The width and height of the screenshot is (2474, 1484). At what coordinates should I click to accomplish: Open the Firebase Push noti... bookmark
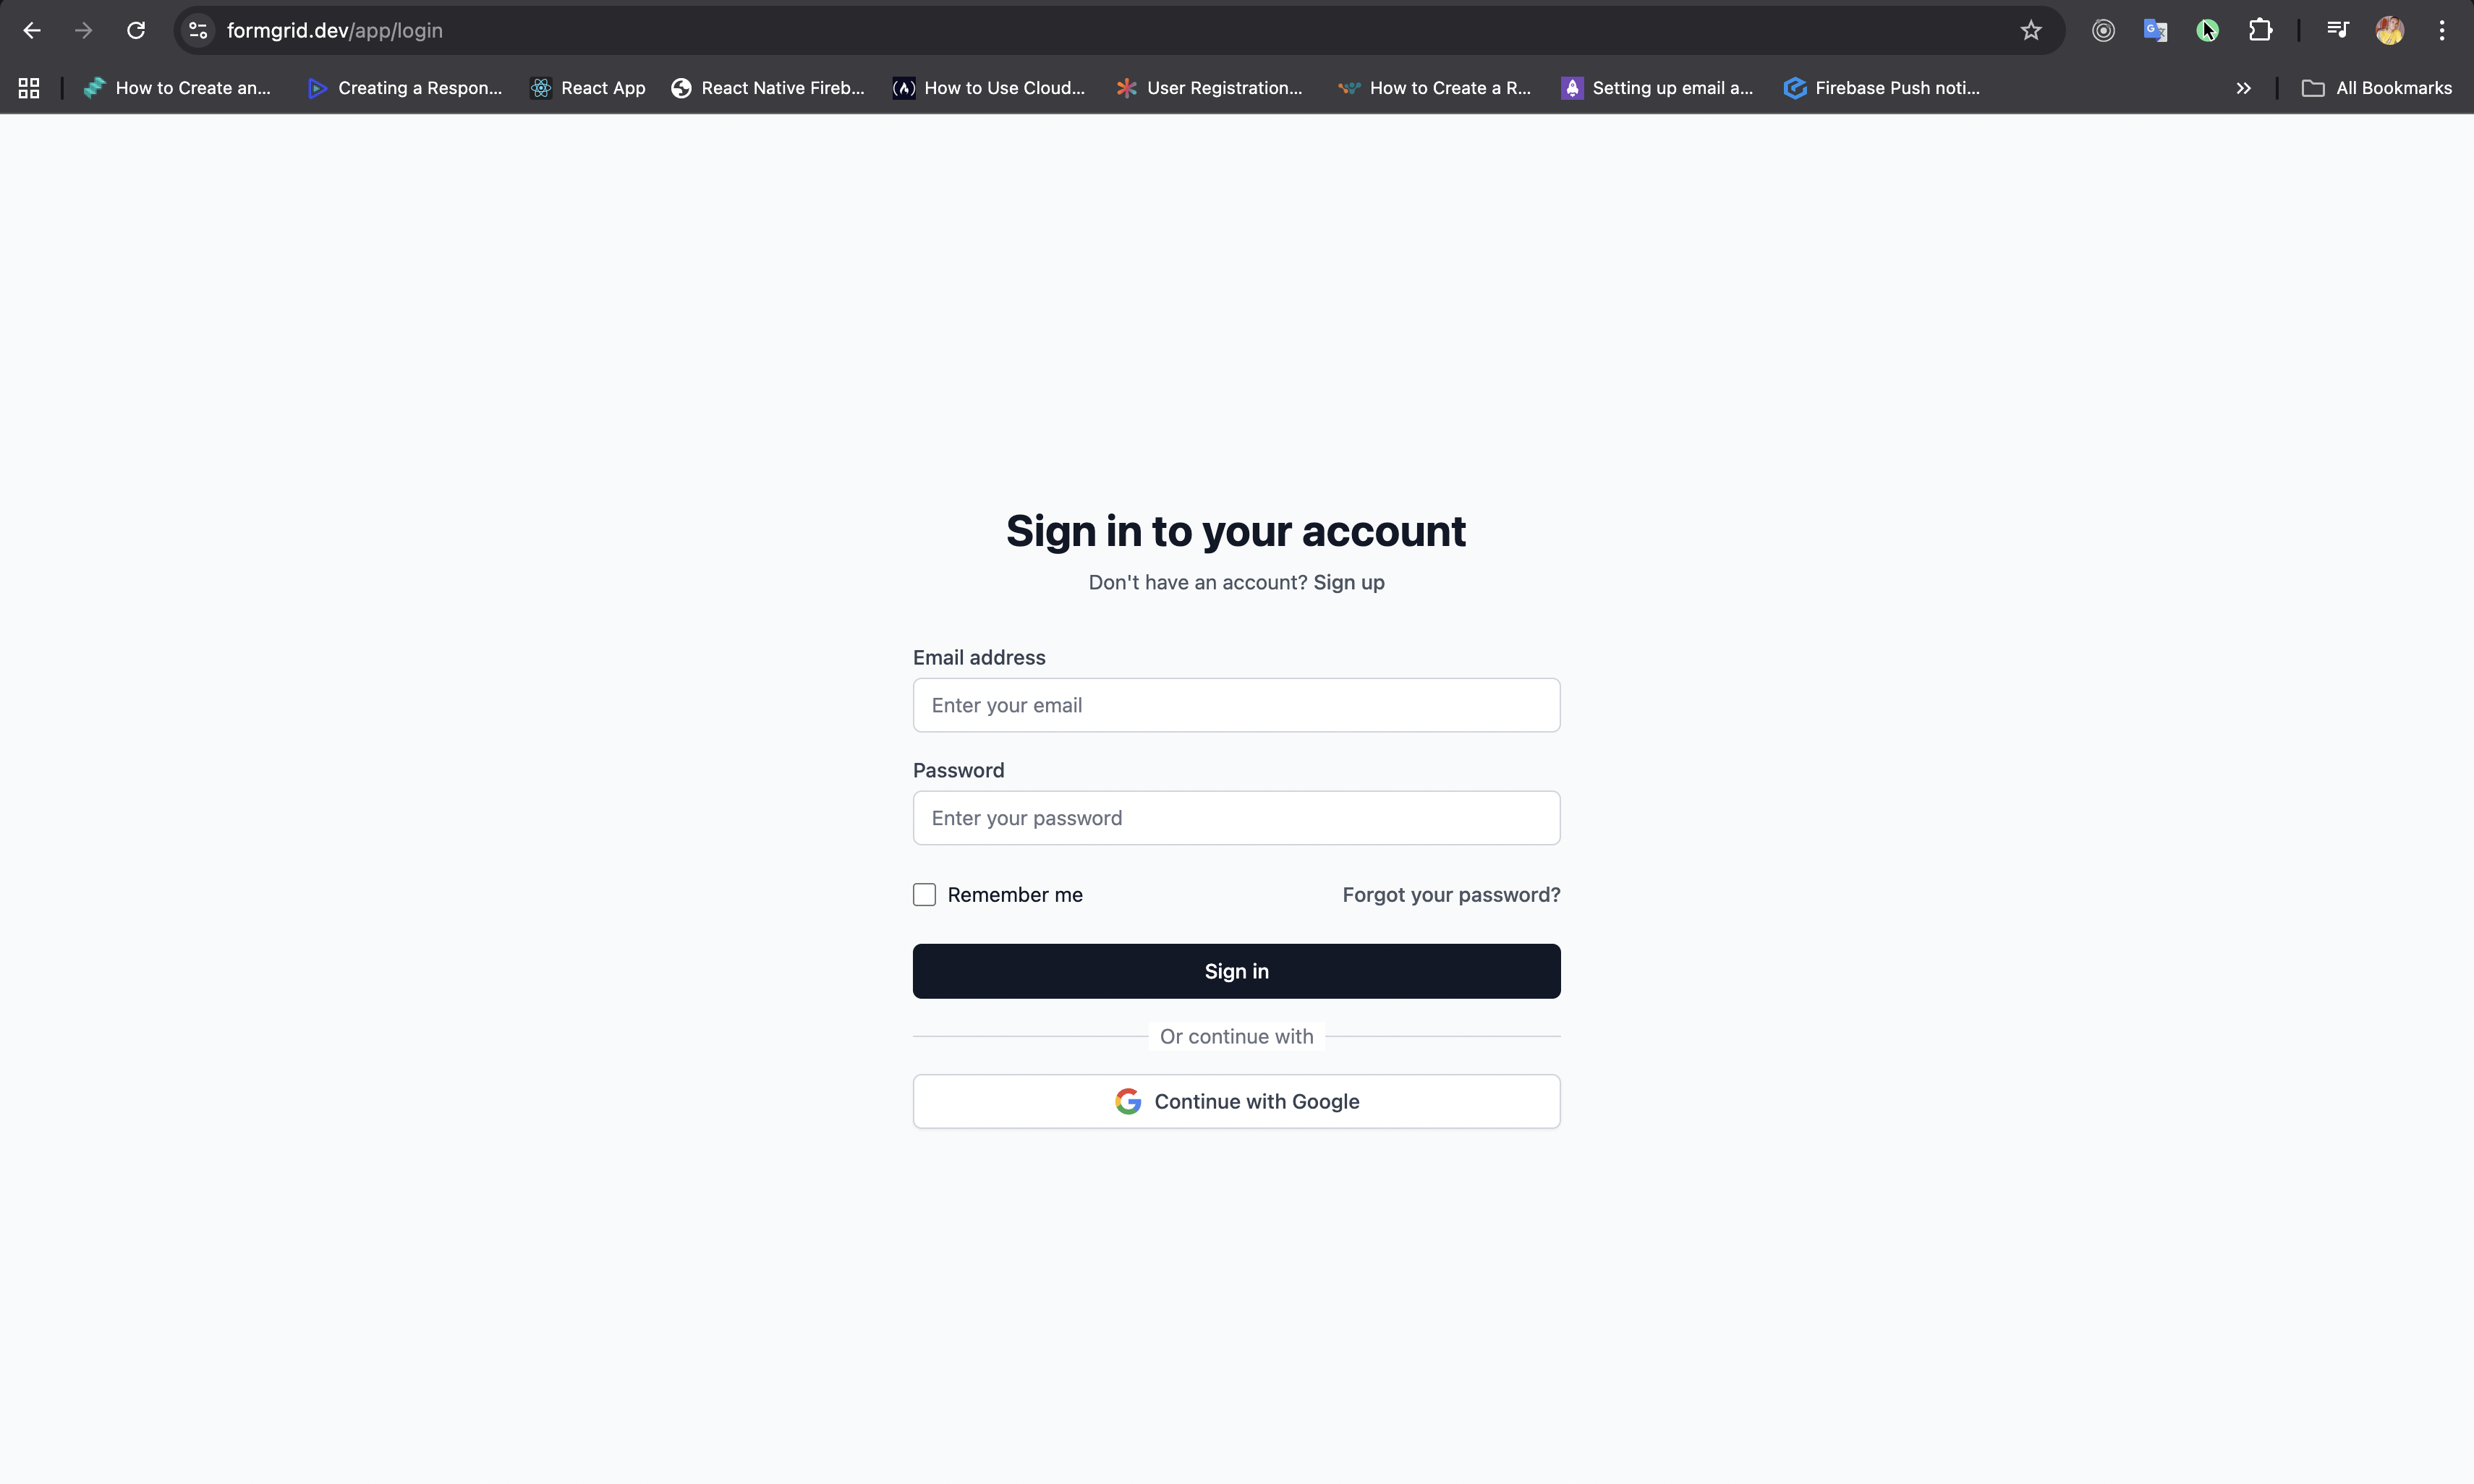pos(1882,88)
